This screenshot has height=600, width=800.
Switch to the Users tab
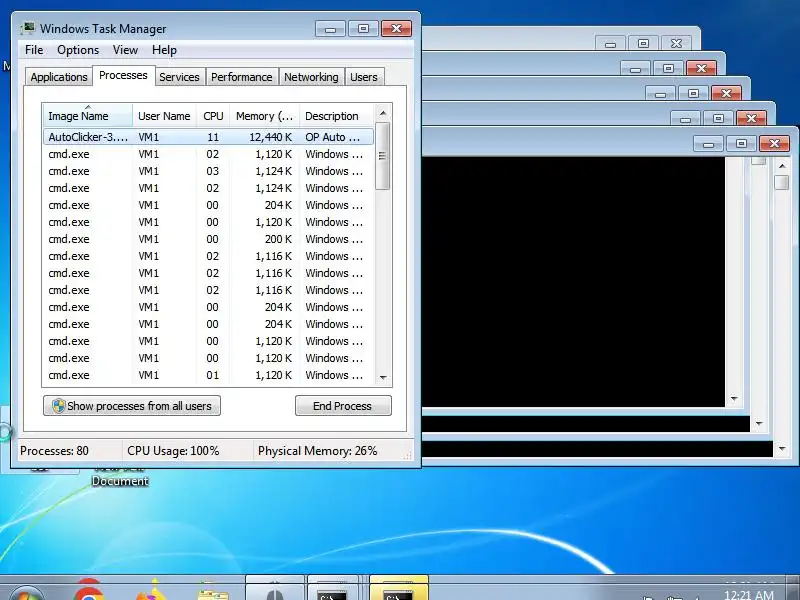pos(364,77)
